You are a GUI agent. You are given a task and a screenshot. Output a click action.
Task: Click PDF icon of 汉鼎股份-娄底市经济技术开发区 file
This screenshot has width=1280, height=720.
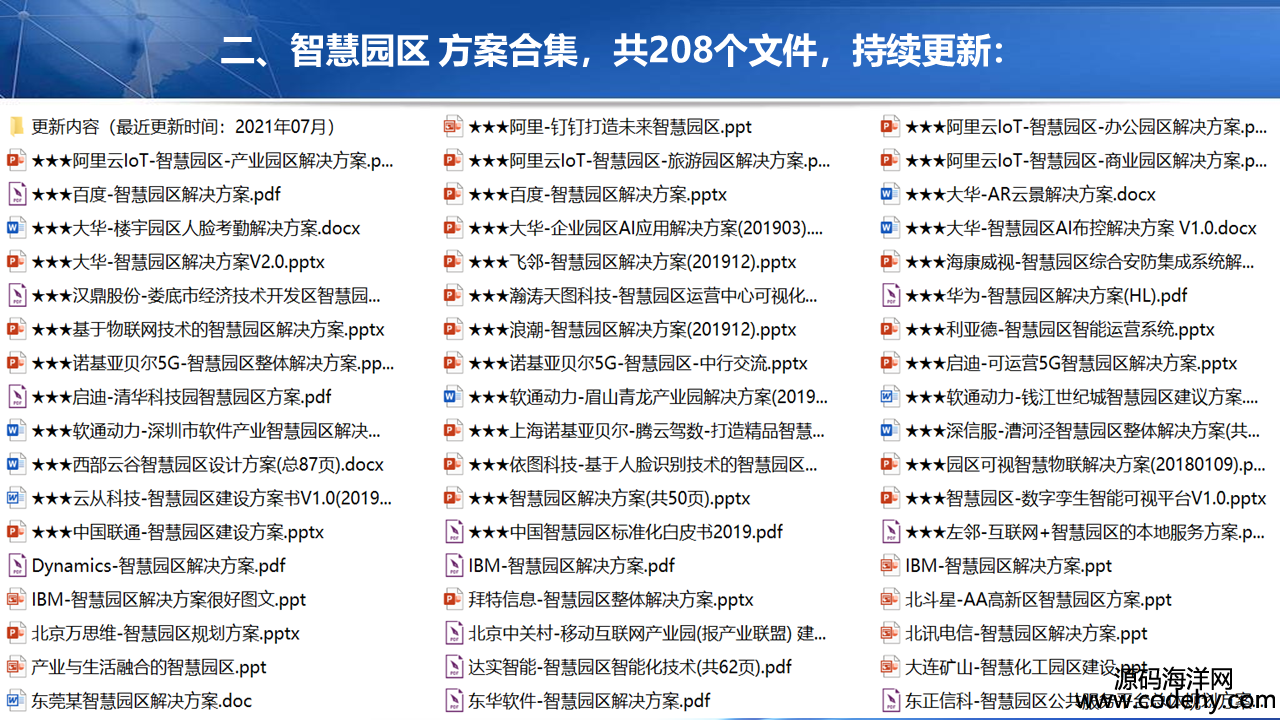(16, 295)
